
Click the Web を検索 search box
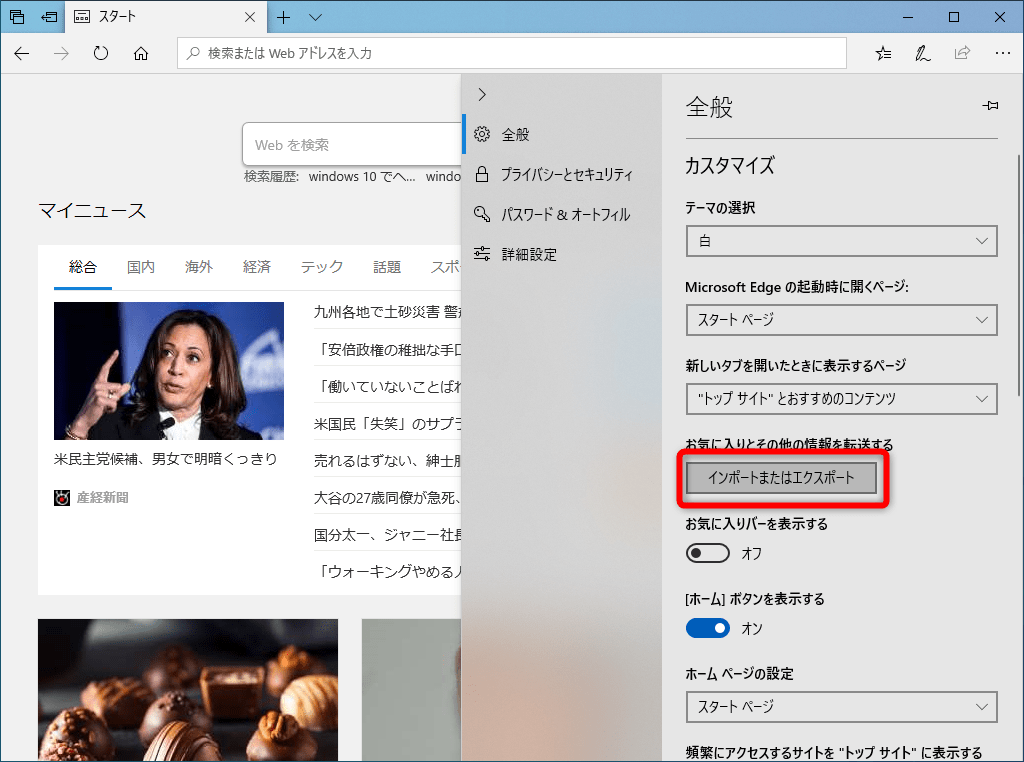click(x=352, y=145)
